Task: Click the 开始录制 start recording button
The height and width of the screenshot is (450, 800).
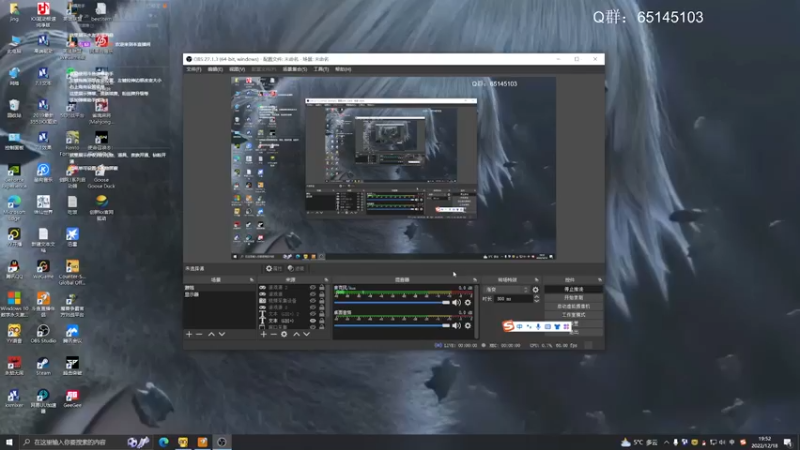Action: pos(573,297)
